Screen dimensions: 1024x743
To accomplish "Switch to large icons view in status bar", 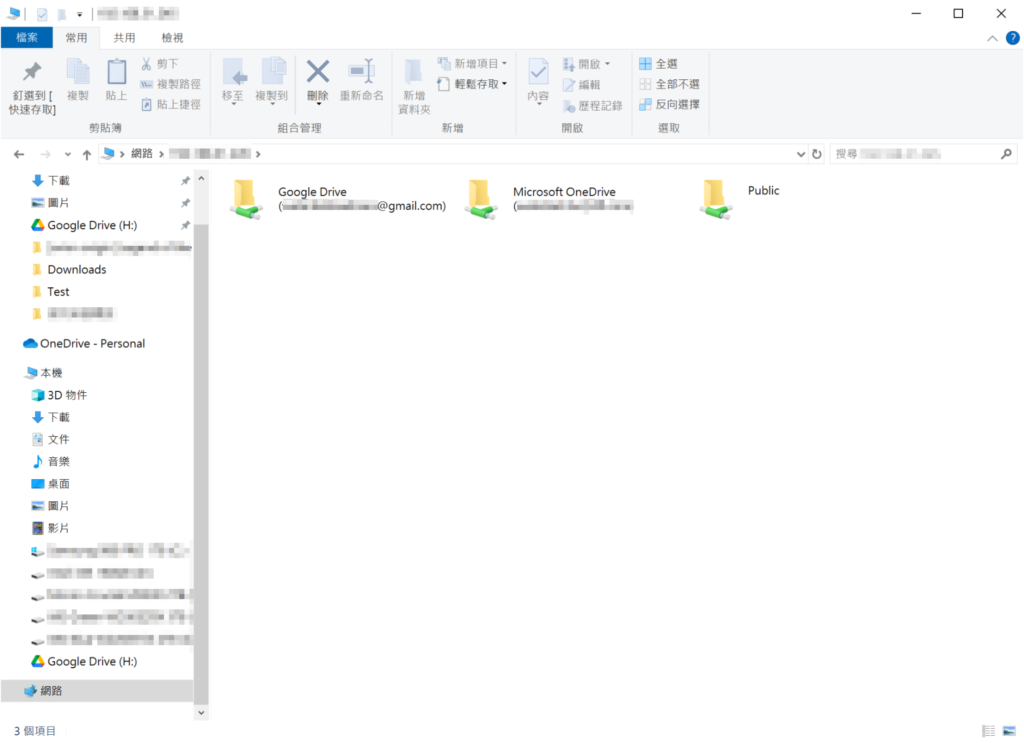I will click(x=1008, y=731).
